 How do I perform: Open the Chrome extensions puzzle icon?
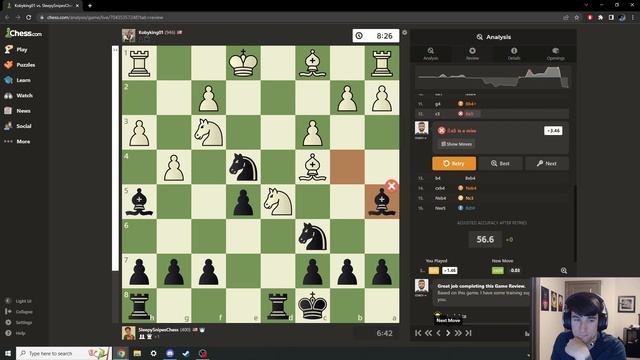point(600,18)
